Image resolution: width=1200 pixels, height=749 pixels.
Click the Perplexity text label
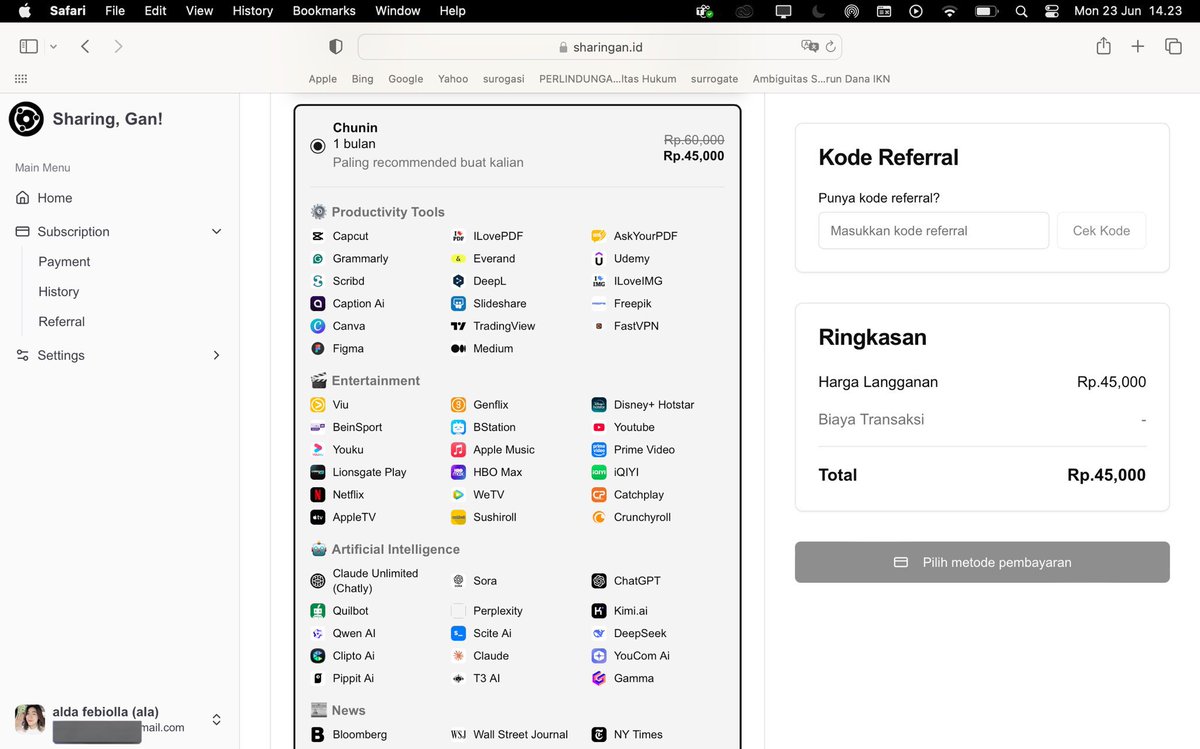tap(498, 611)
